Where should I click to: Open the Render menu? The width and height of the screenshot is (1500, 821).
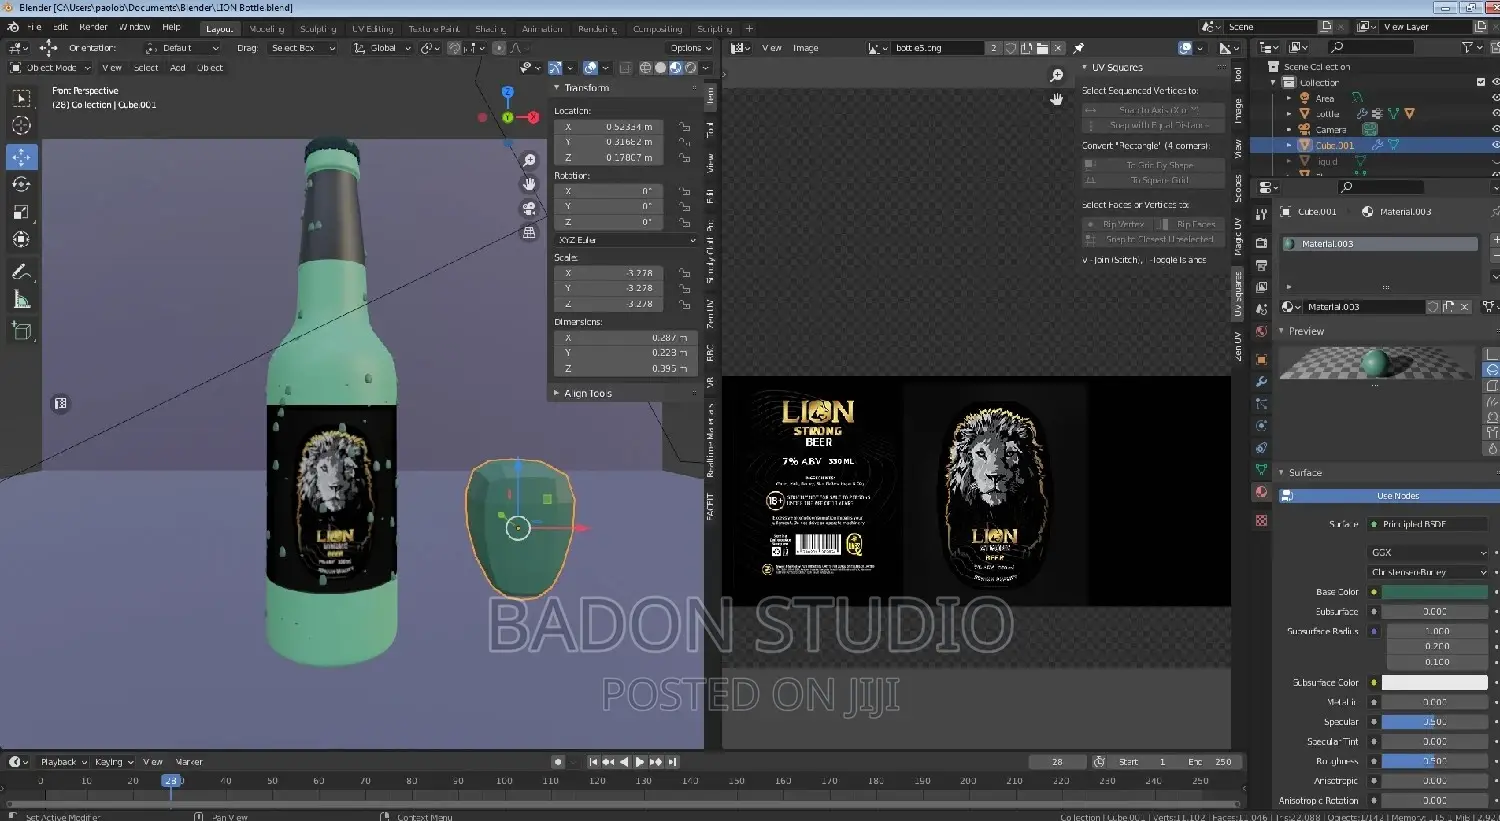93,27
